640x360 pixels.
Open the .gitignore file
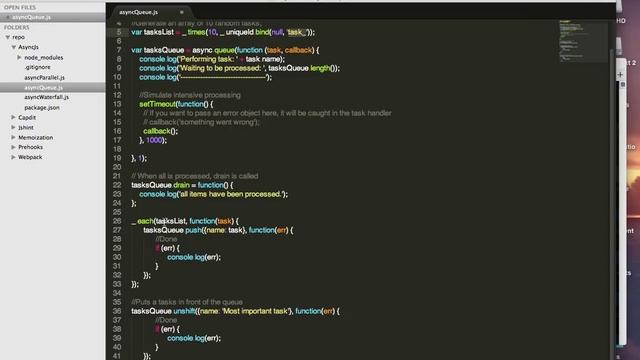click(38, 67)
